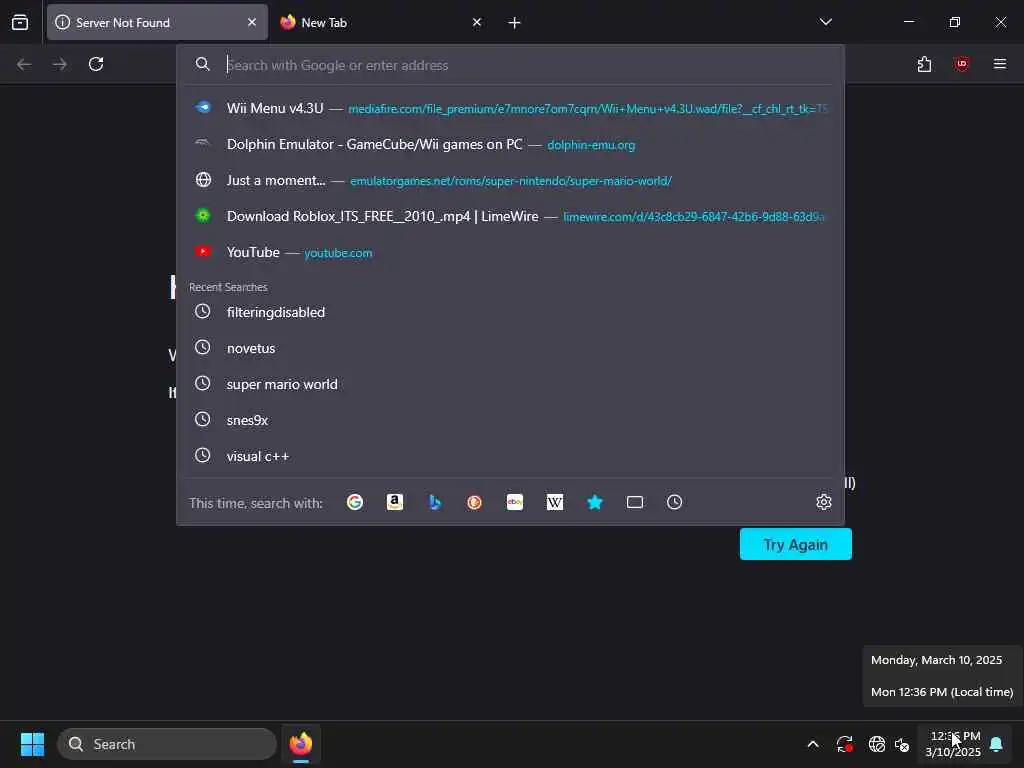Search this time with Wikipedia
This screenshot has width=1024, height=768.
[x=554, y=502]
